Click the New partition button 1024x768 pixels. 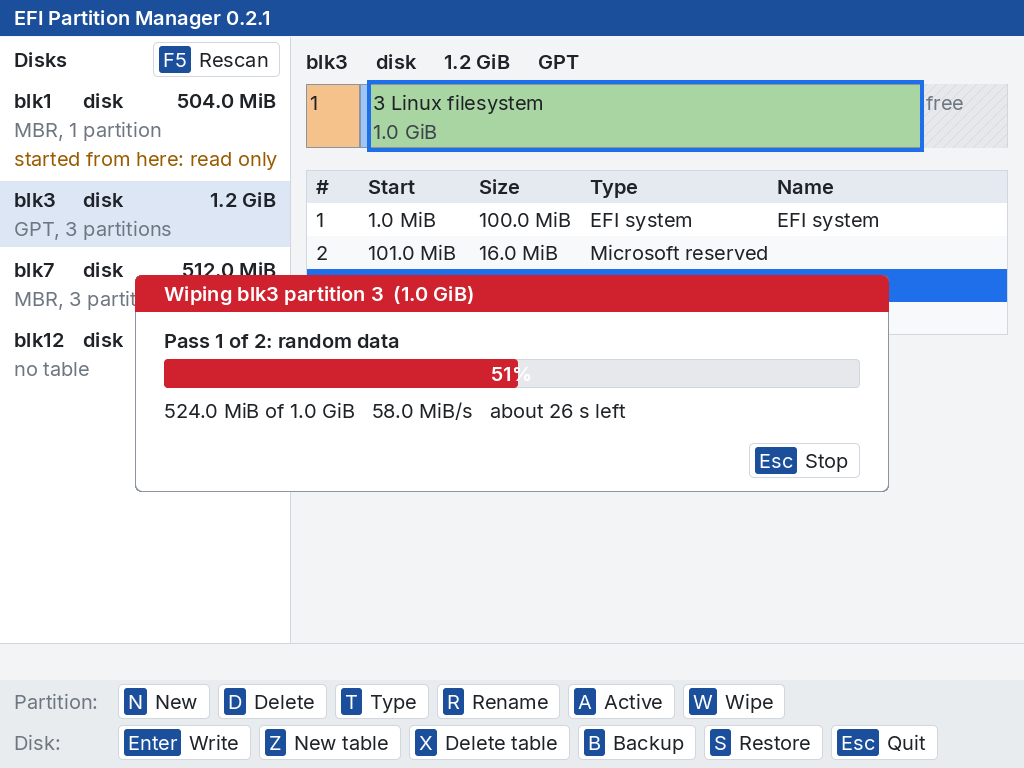164,702
